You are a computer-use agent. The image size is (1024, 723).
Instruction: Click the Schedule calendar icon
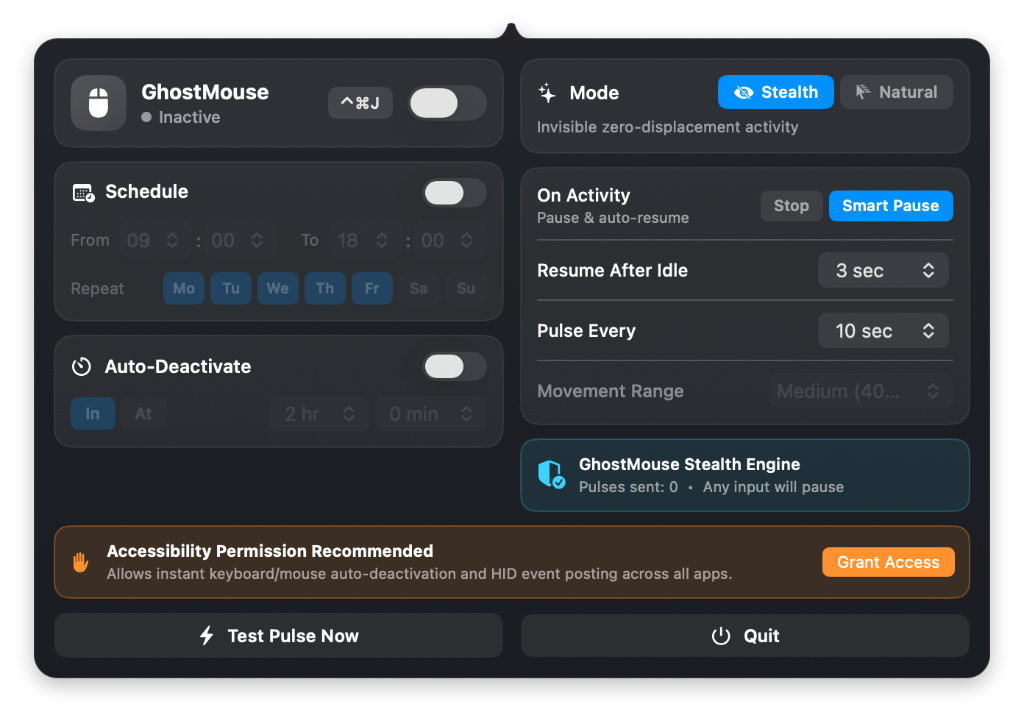tap(84, 193)
